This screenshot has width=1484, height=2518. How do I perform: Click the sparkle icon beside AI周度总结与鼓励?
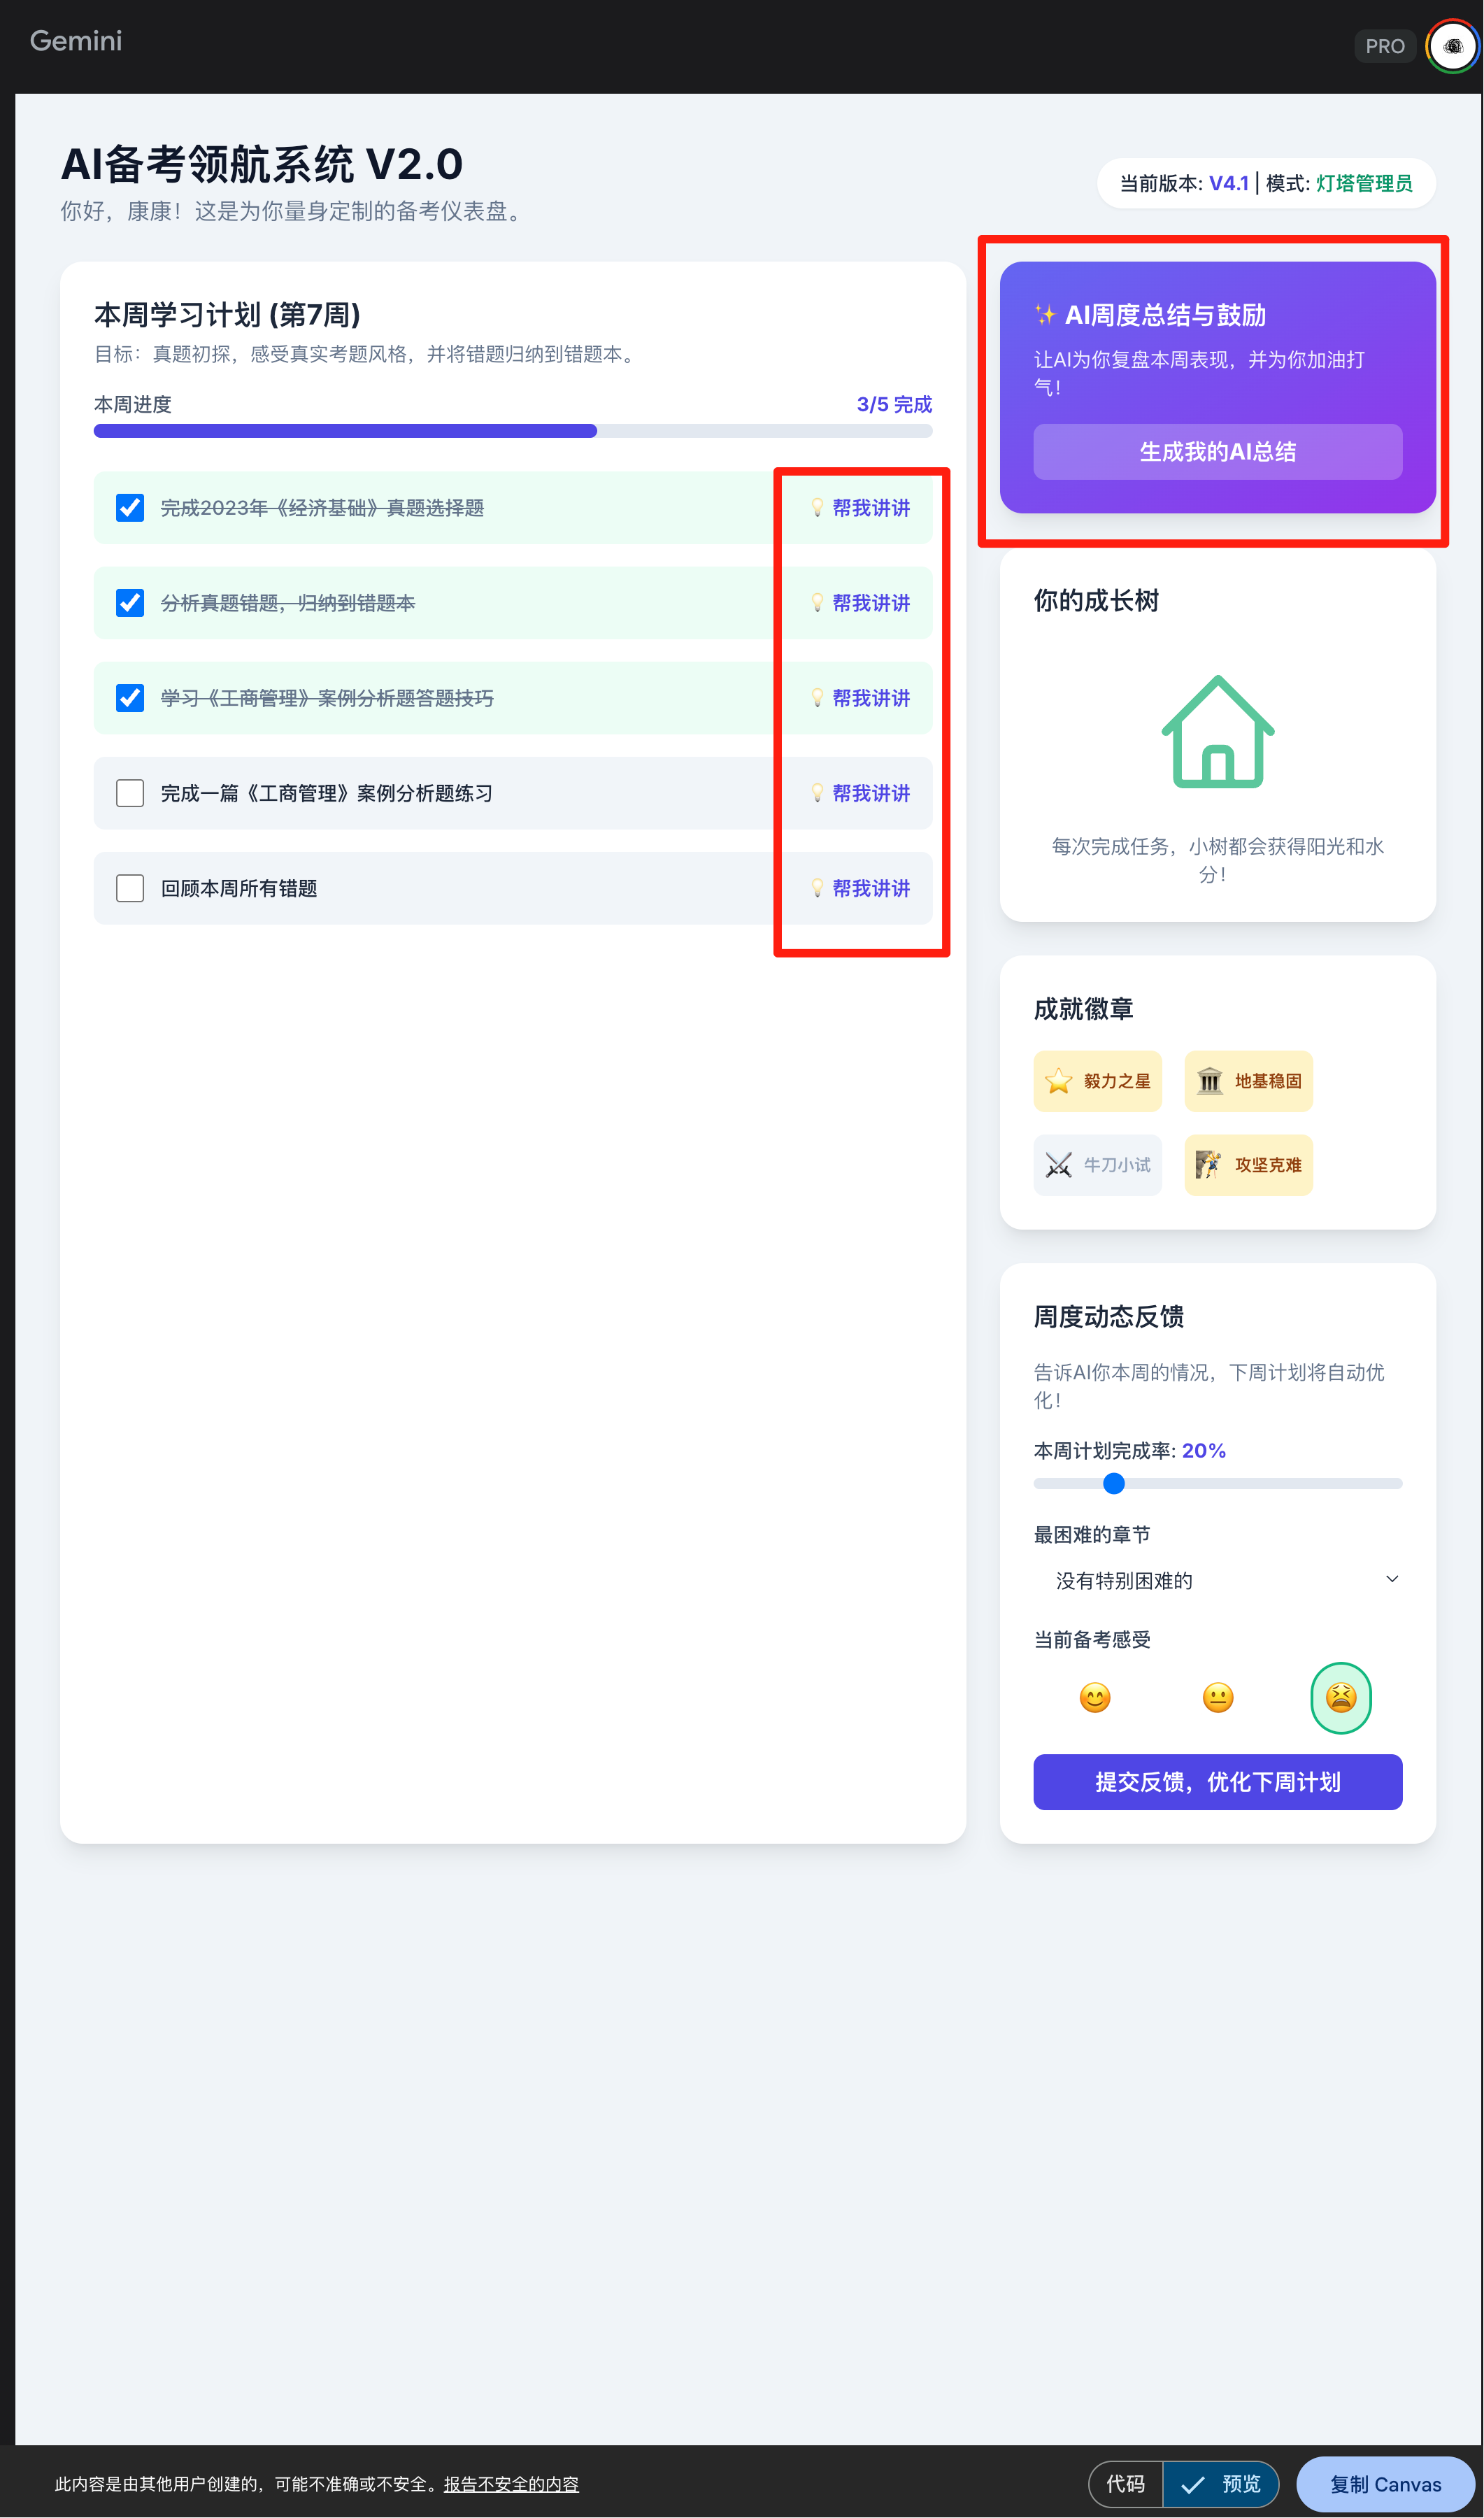pos(1045,315)
